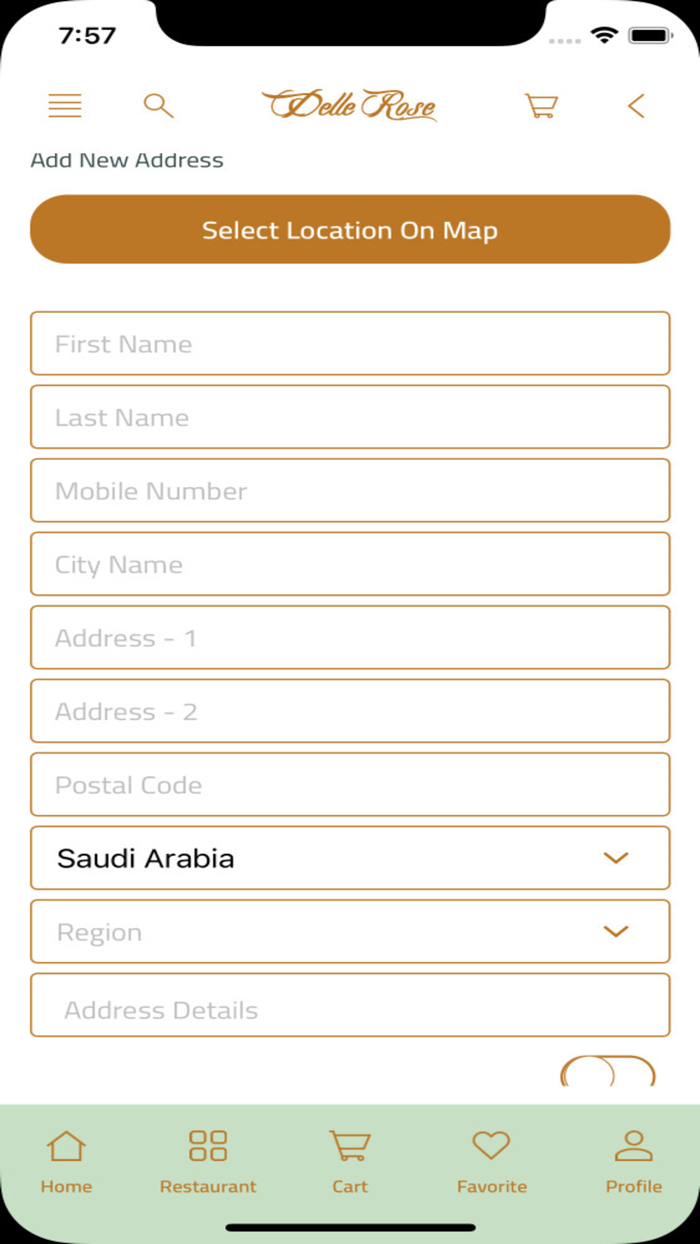
Task: Tap the Delle Rose logo
Action: click(349, 105)
